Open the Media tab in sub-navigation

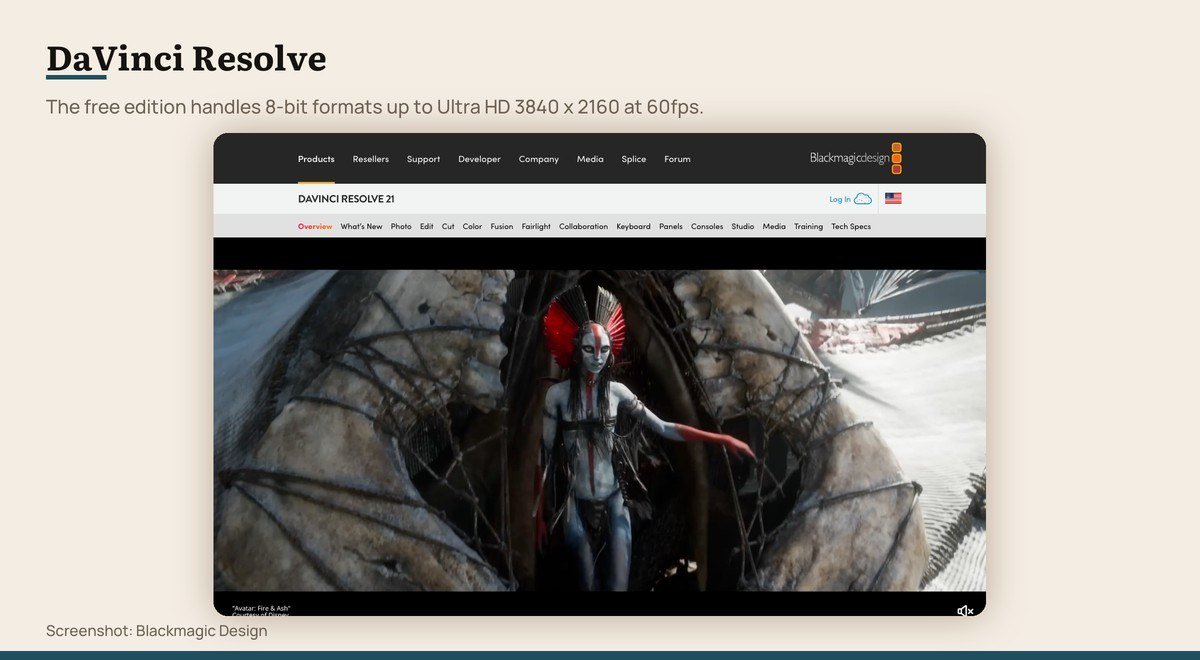(x=774, y=226)
